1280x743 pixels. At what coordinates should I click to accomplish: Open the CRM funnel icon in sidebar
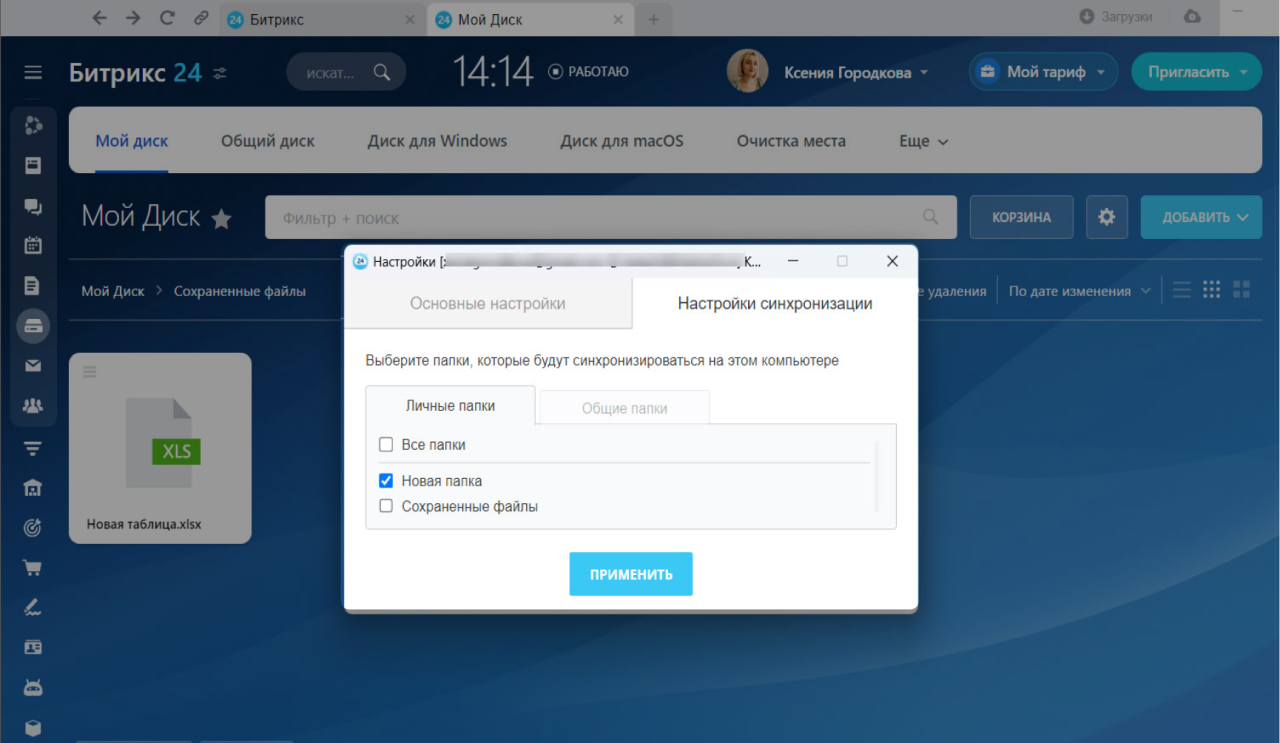click(33, 448)
